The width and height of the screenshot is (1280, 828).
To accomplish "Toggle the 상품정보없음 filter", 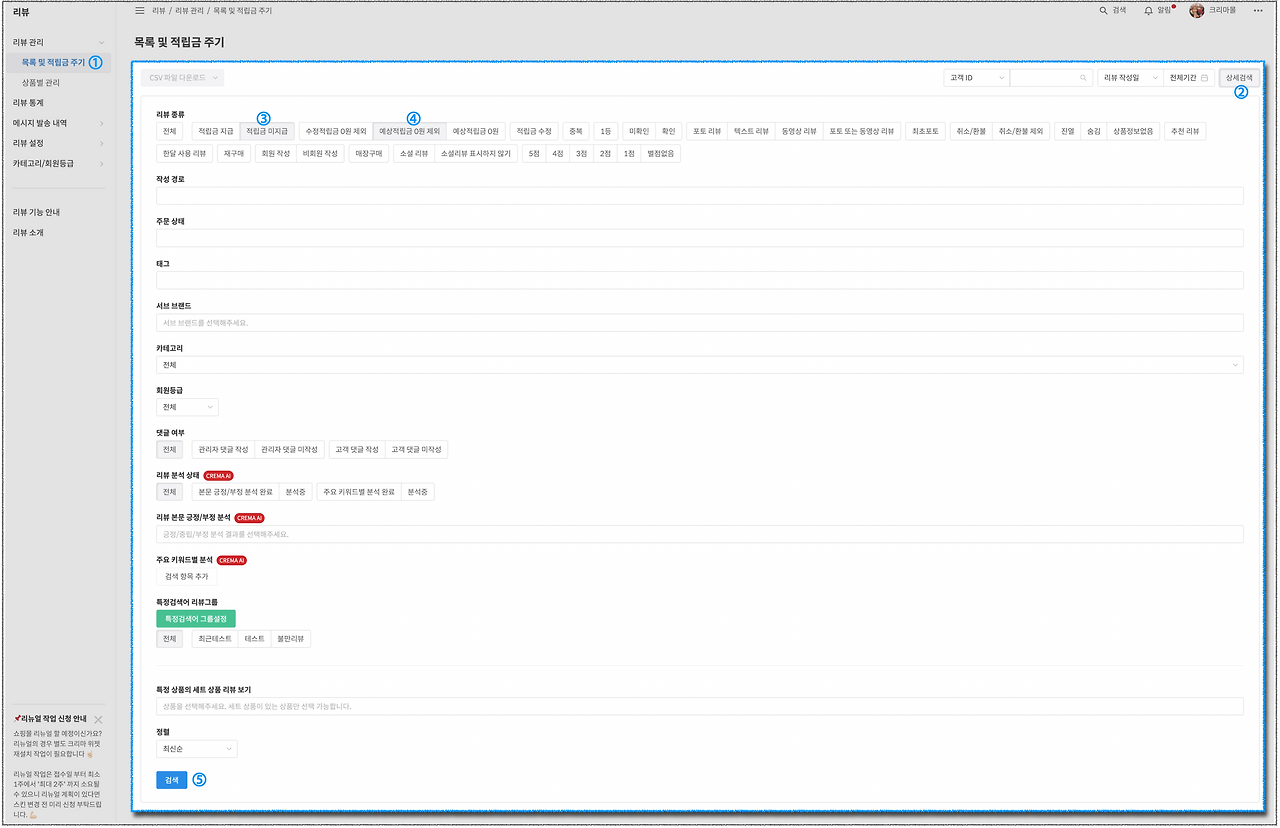I will [x=1133, y=131].
